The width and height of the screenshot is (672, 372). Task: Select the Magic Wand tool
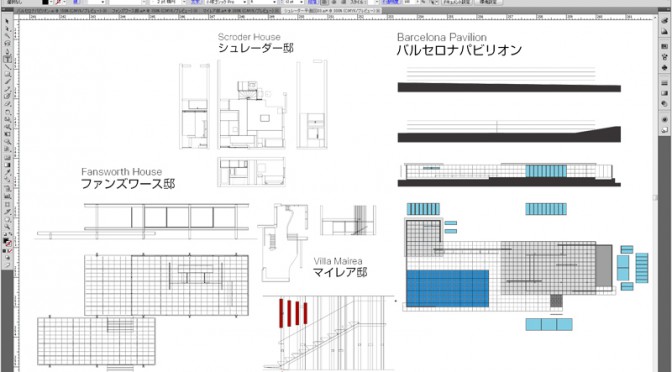click(8, 36)
